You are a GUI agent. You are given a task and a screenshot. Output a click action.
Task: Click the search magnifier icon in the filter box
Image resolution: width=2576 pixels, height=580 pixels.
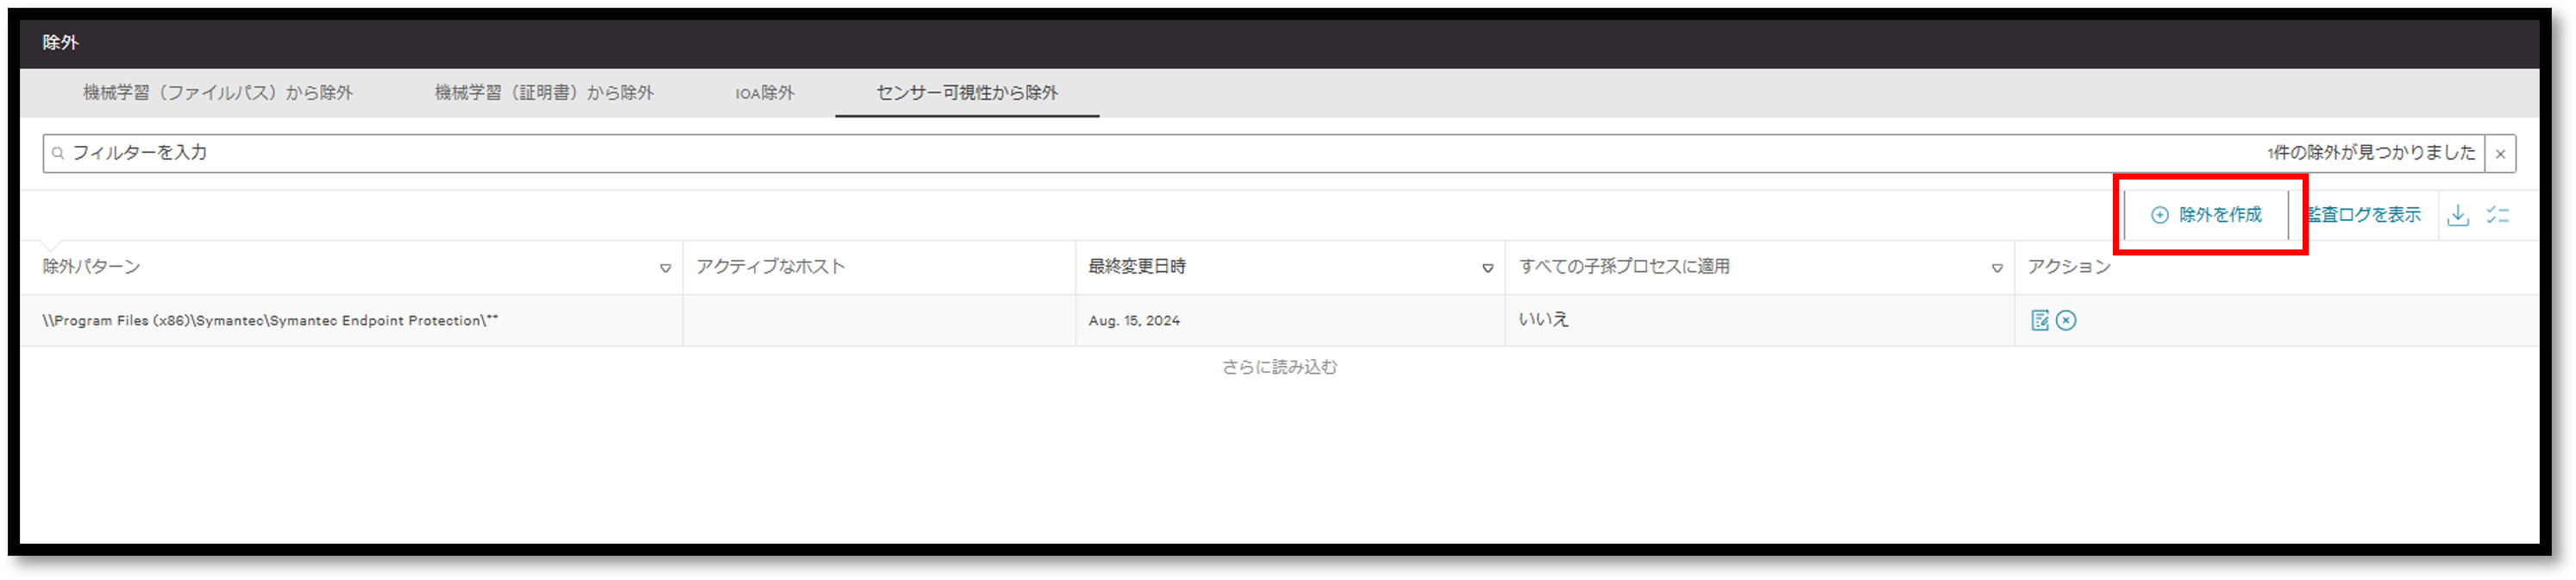tap(58, 153)
